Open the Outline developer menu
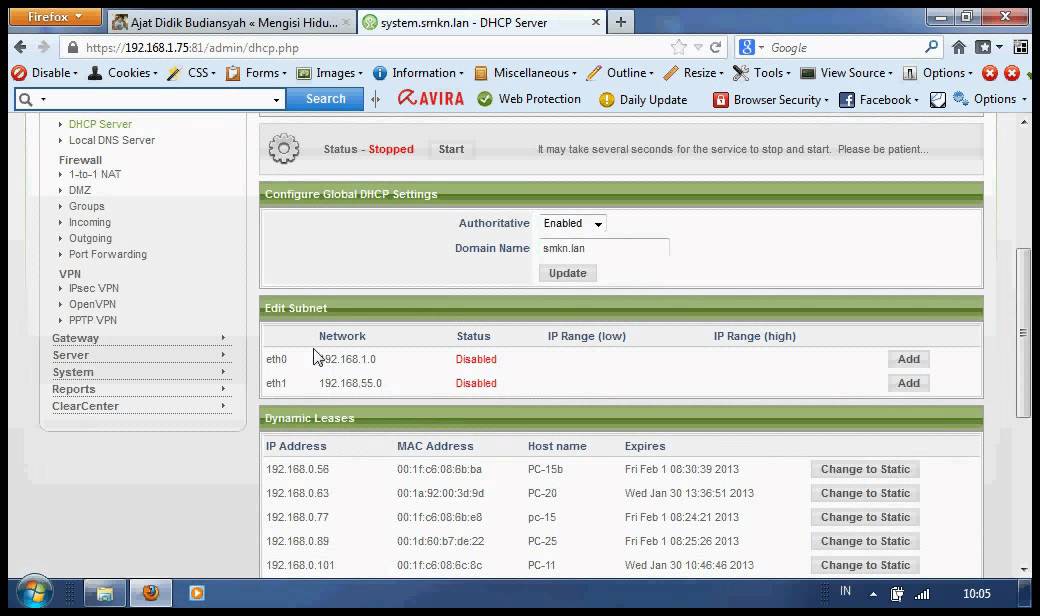Viewport: 1040px width, 616px height. [x=620, y=73]
